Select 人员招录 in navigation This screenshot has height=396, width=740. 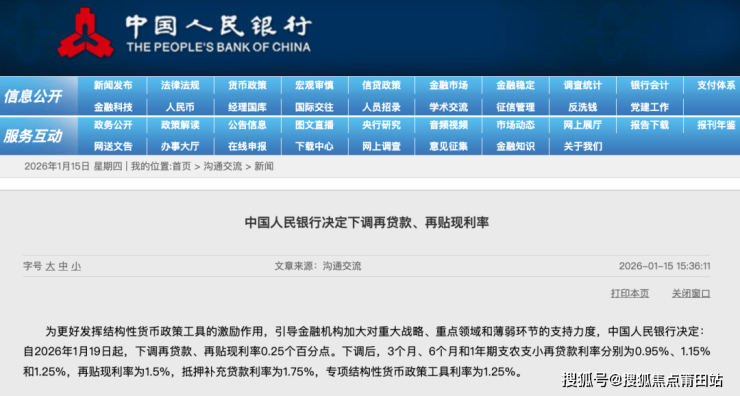[381, 107]
